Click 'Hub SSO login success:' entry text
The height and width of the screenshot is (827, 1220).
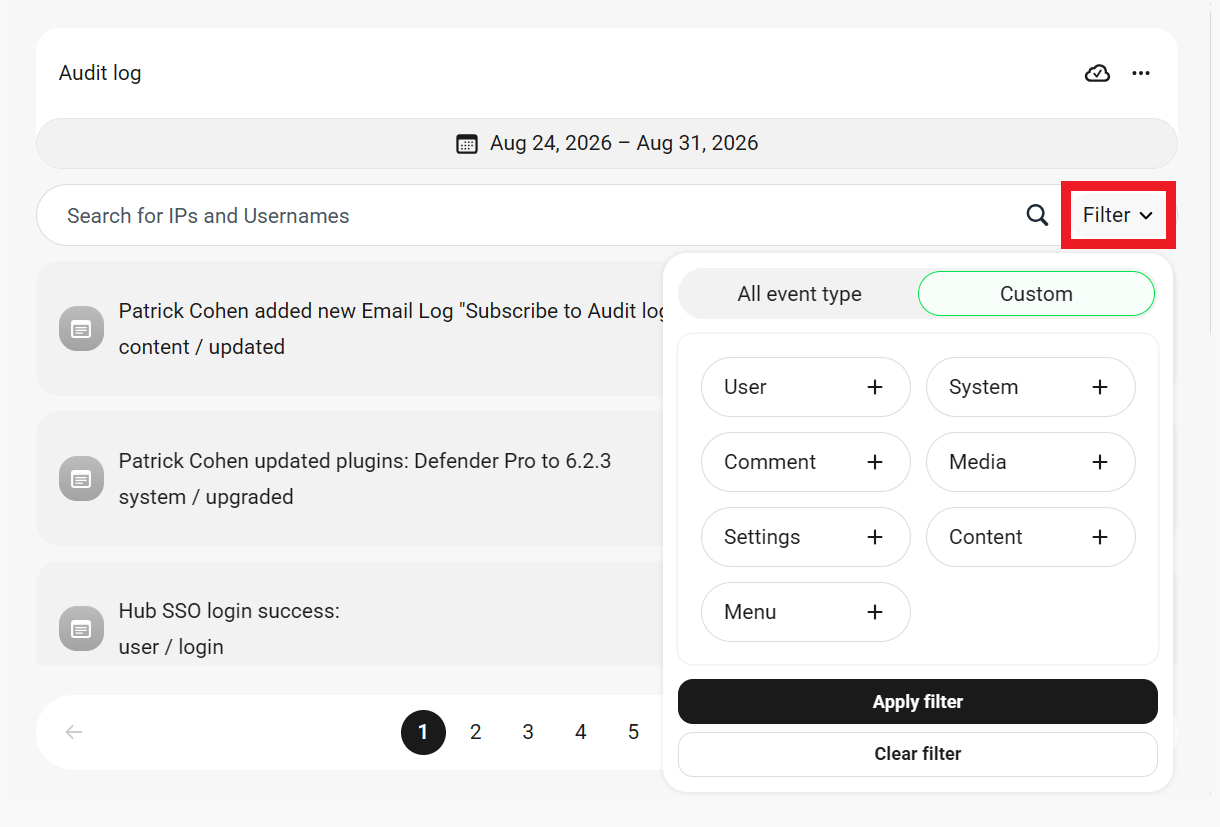click(x=229, y=611)
